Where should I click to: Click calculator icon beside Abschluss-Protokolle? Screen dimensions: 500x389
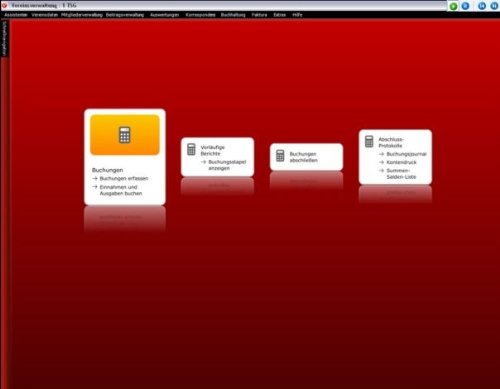click(x=369, y=141)
